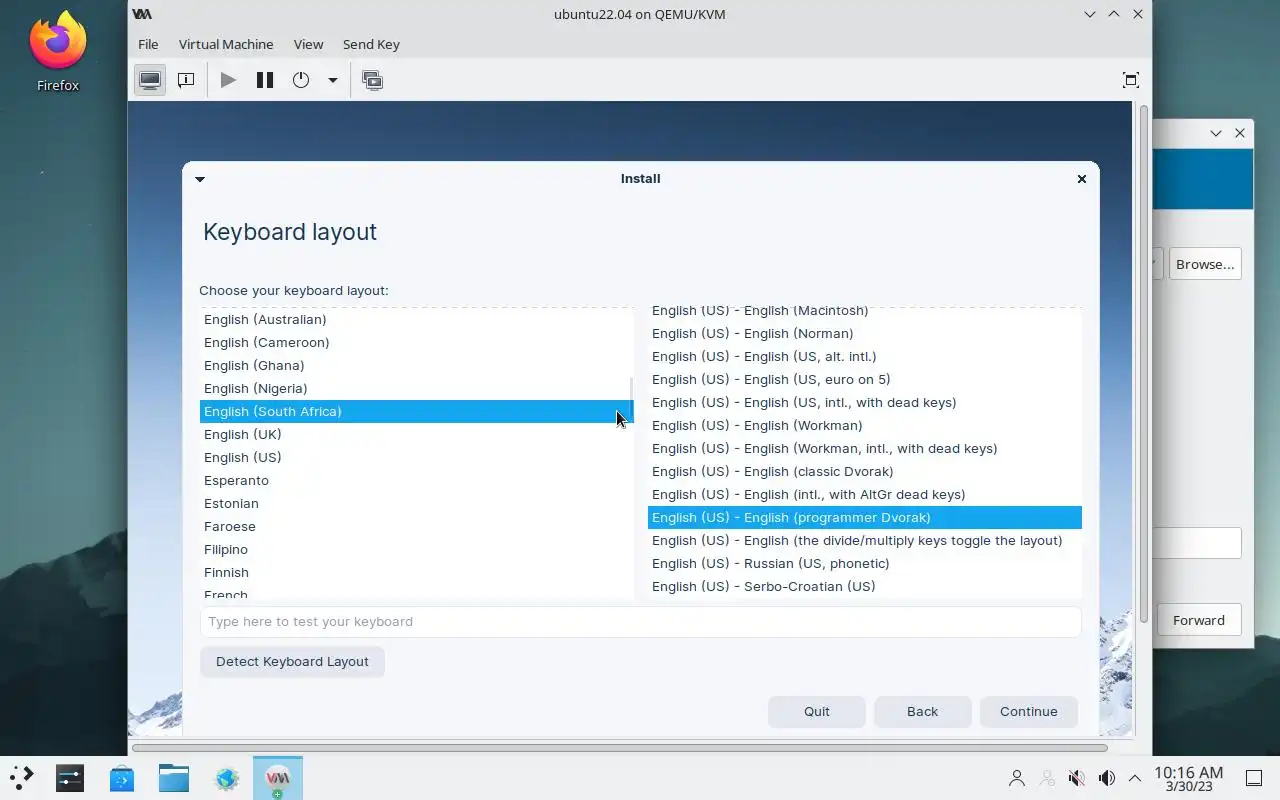The image size is (1280, 800).
Task: Open the volume control tray icon
Action: [1107, 778]
